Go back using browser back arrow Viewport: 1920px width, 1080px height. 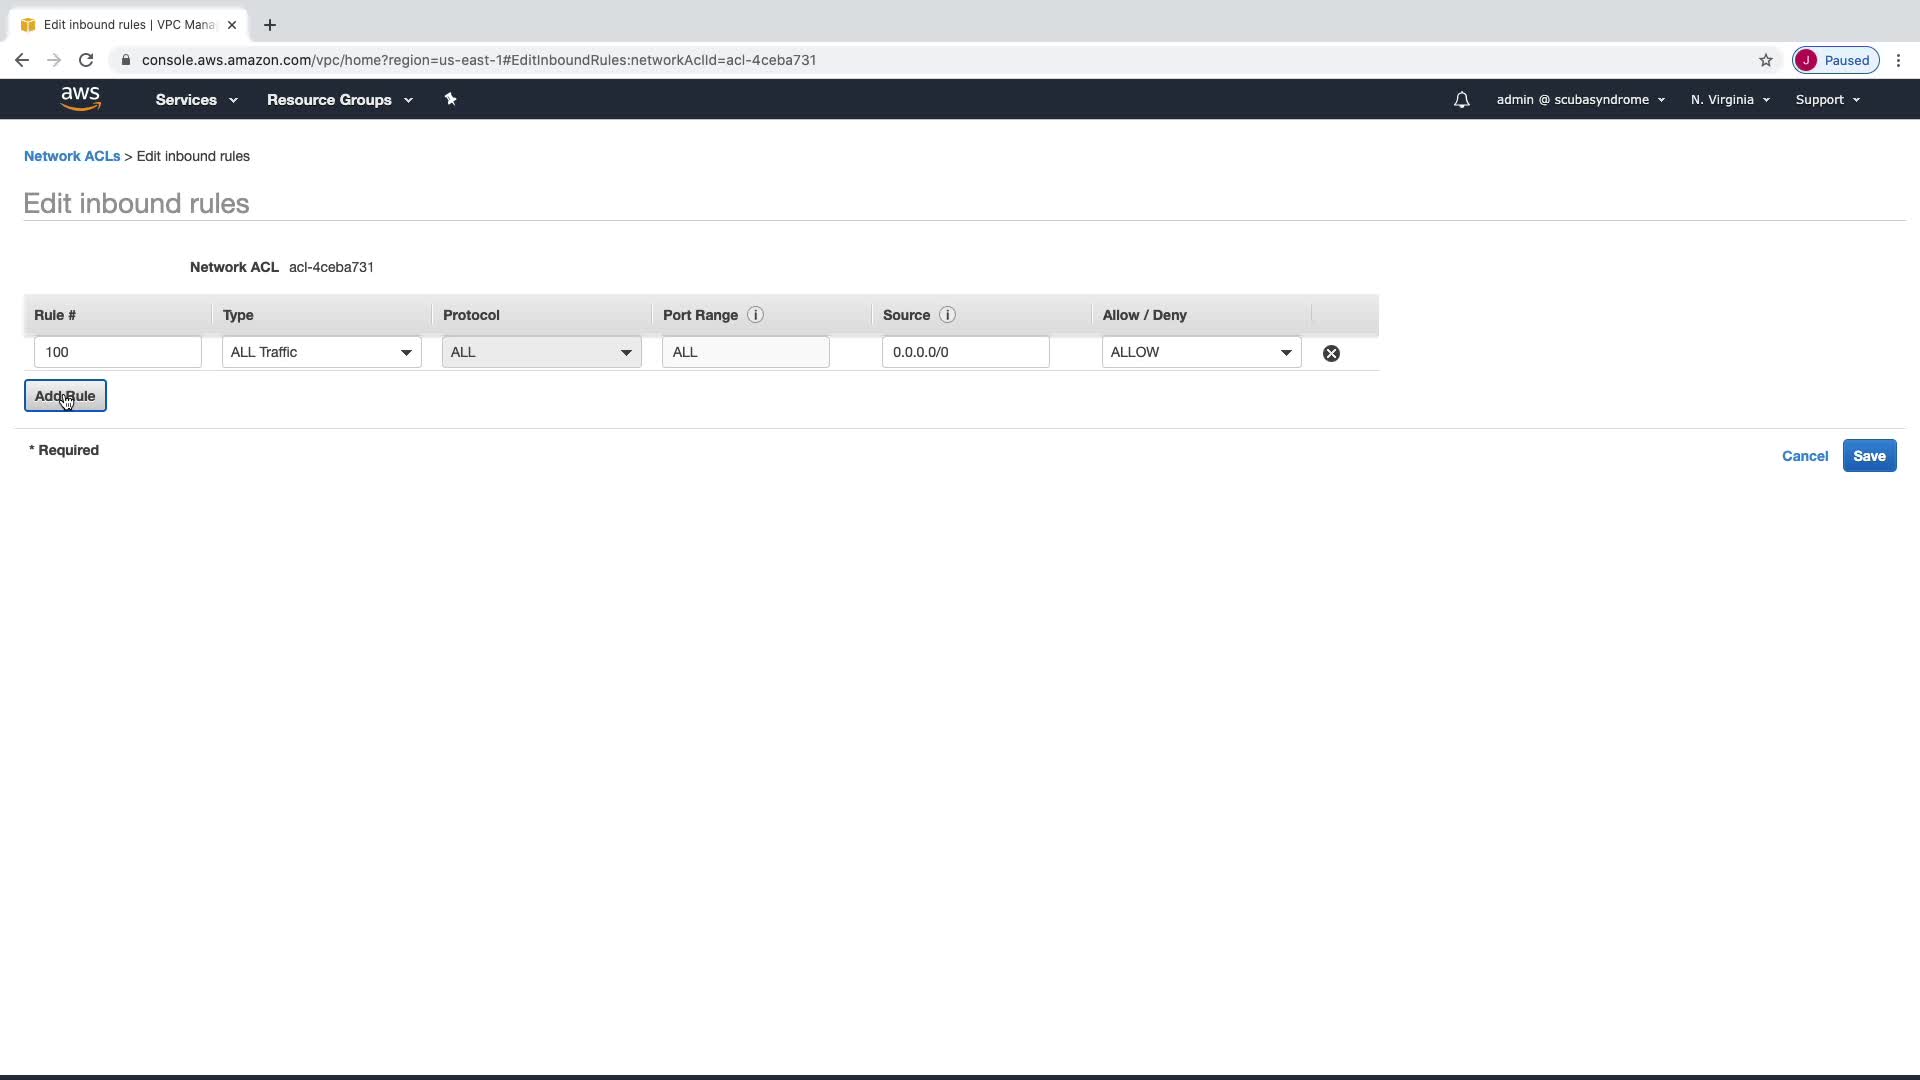click(x=22, y=60)
